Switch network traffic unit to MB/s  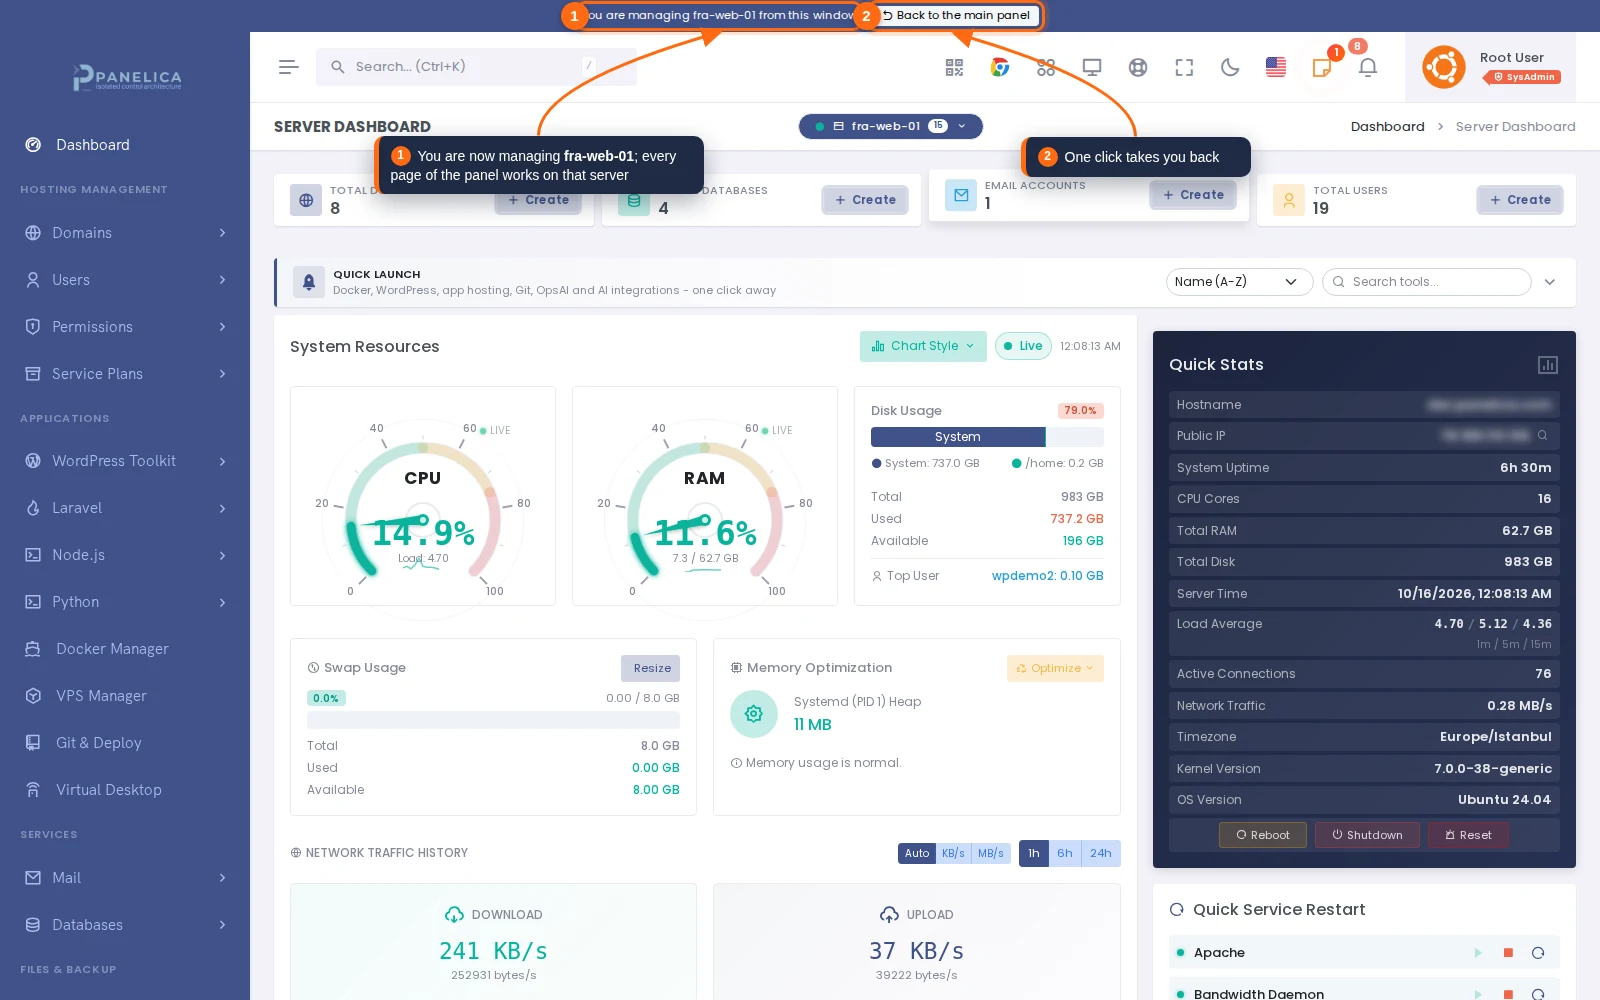[991, 853]
